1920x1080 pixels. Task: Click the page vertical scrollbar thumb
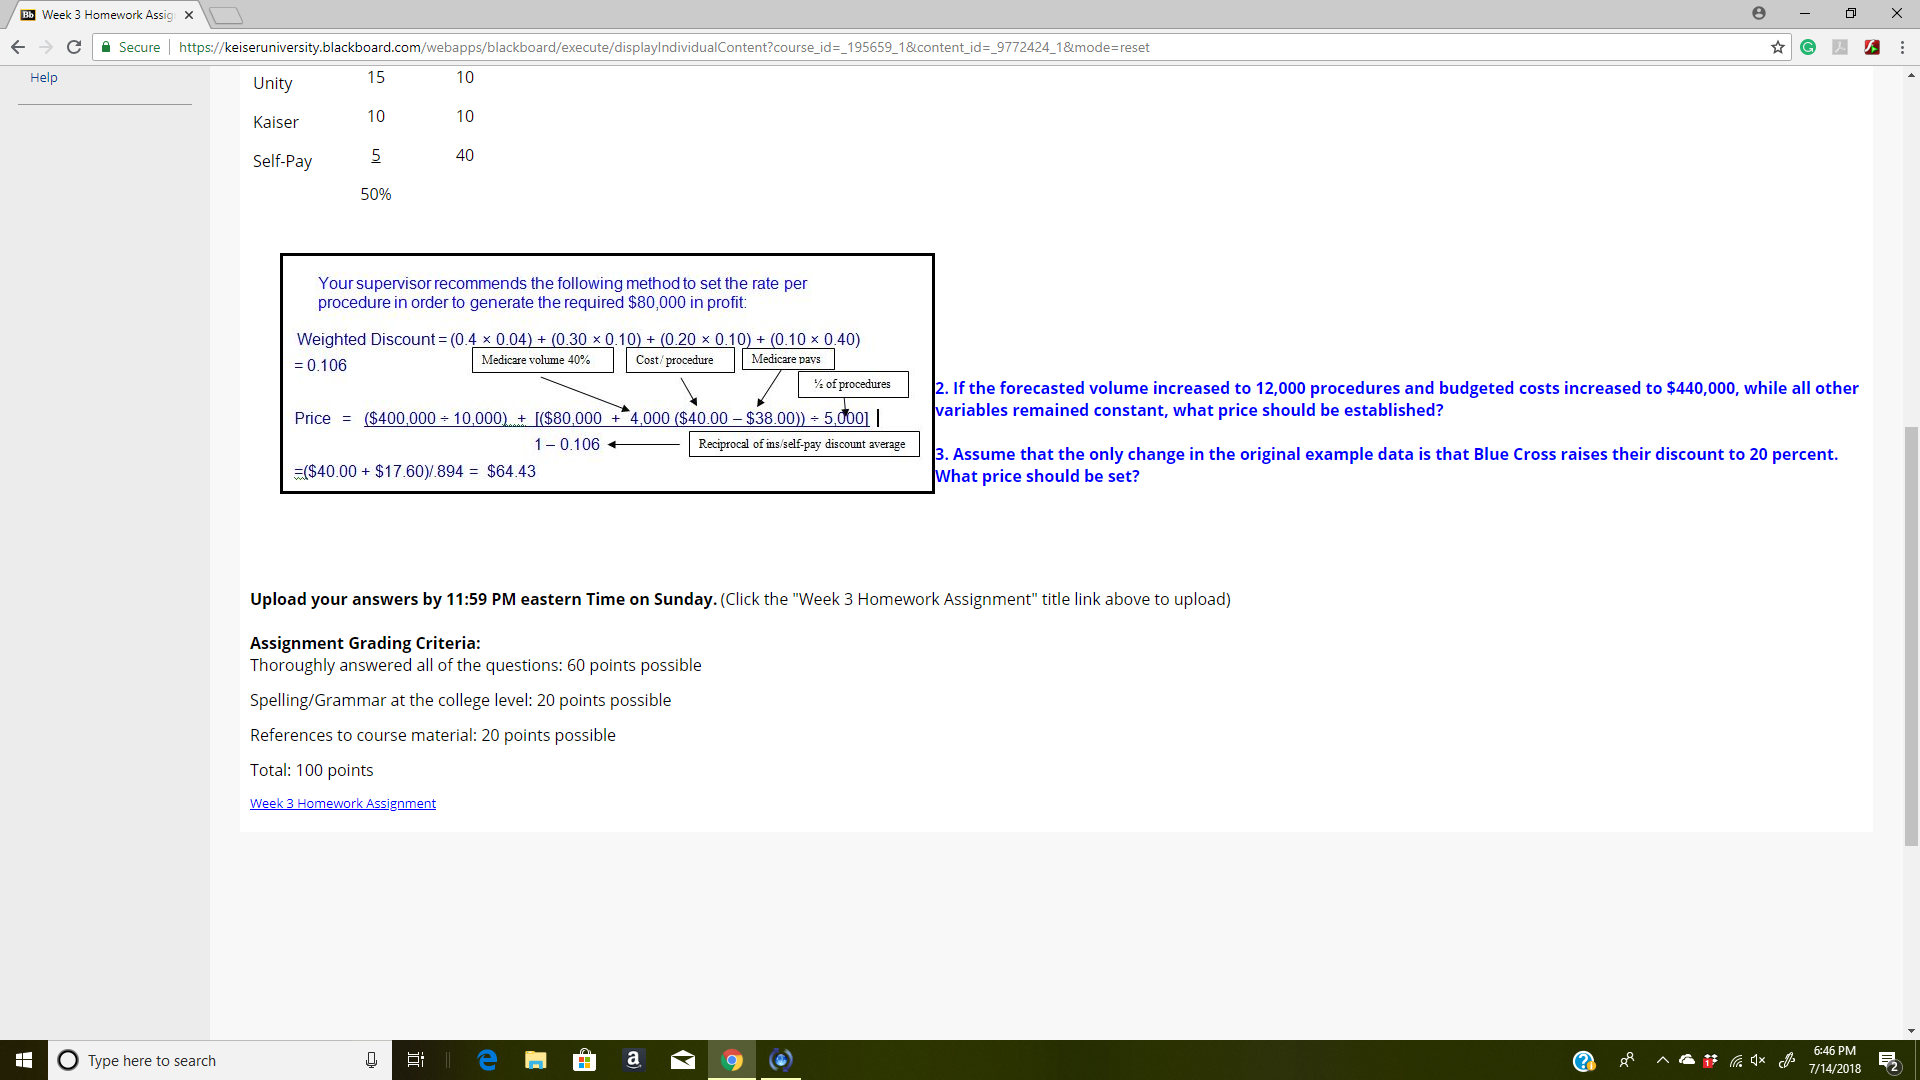1911,636
